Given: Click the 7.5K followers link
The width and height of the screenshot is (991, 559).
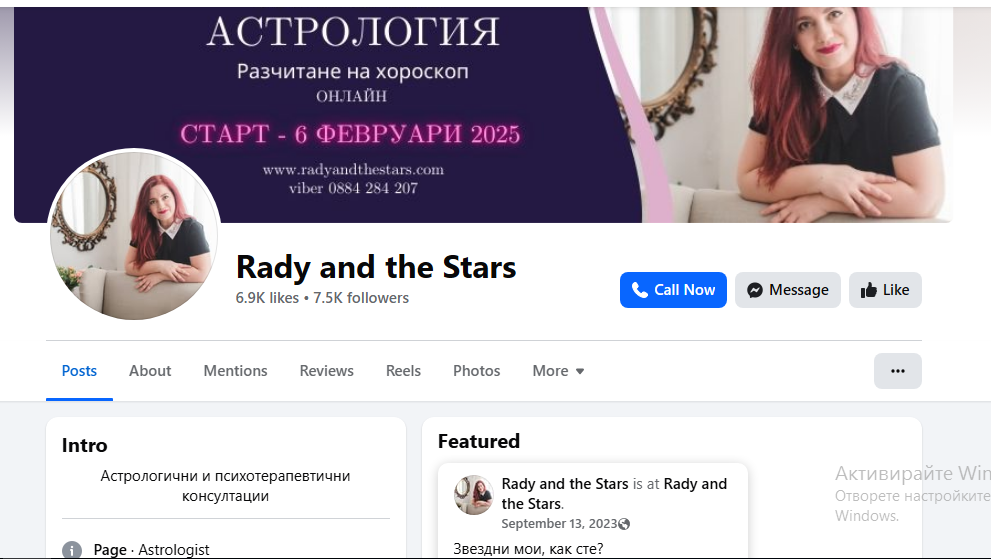Looking at the screenshot, I should [x=361, y=298].
